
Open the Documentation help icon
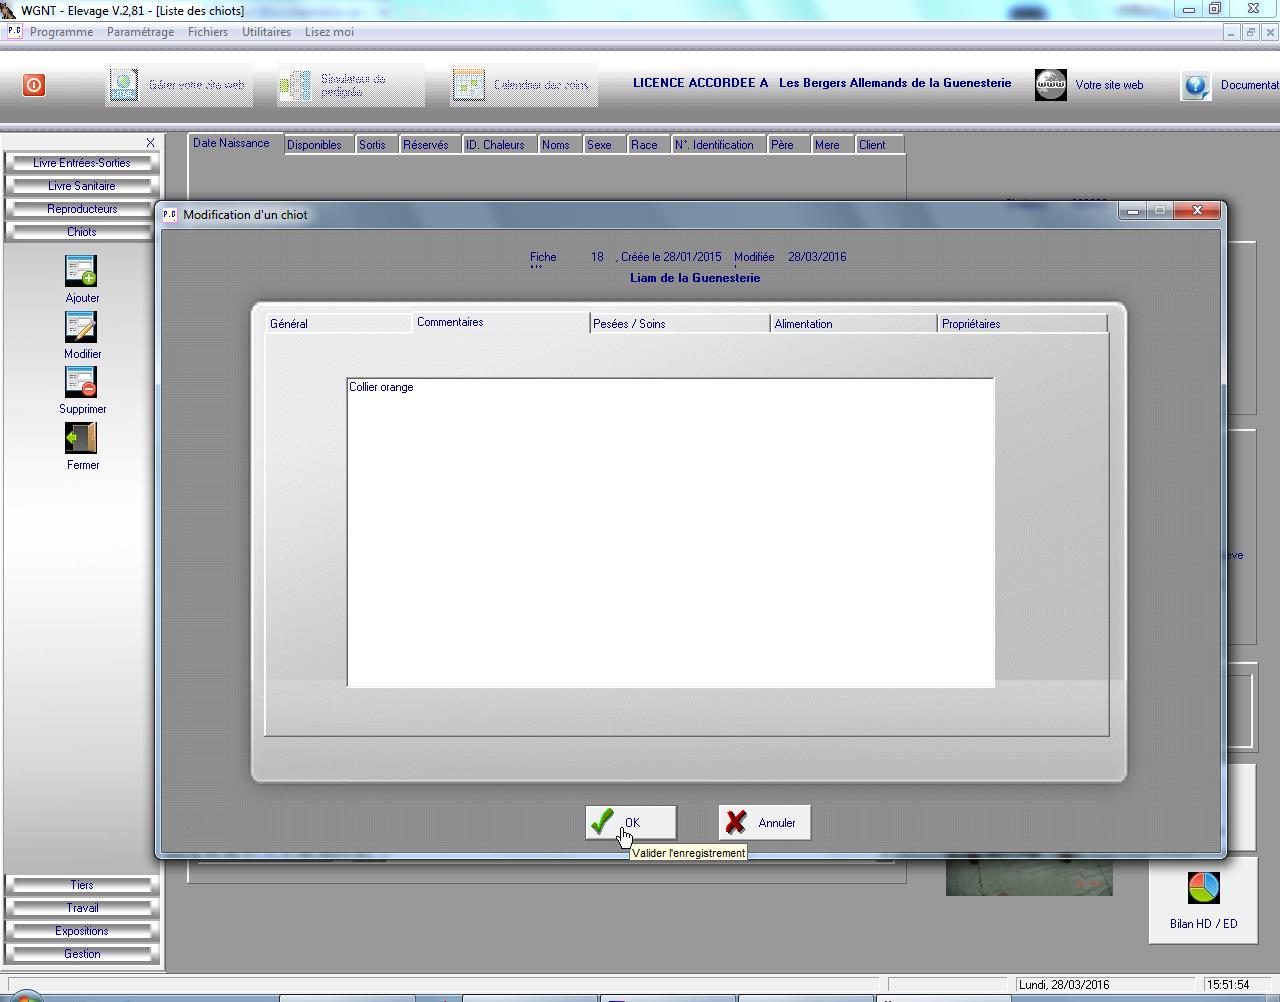[x=1195, y=85]
